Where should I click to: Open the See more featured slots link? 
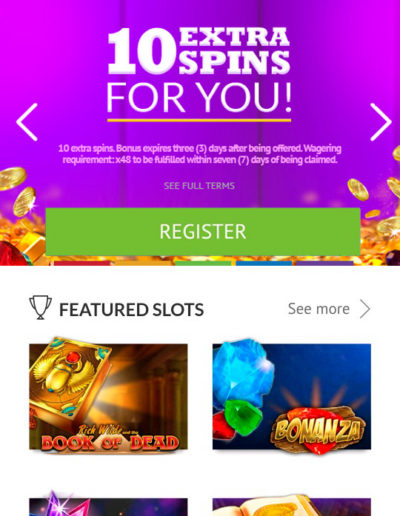click(319, 309)
